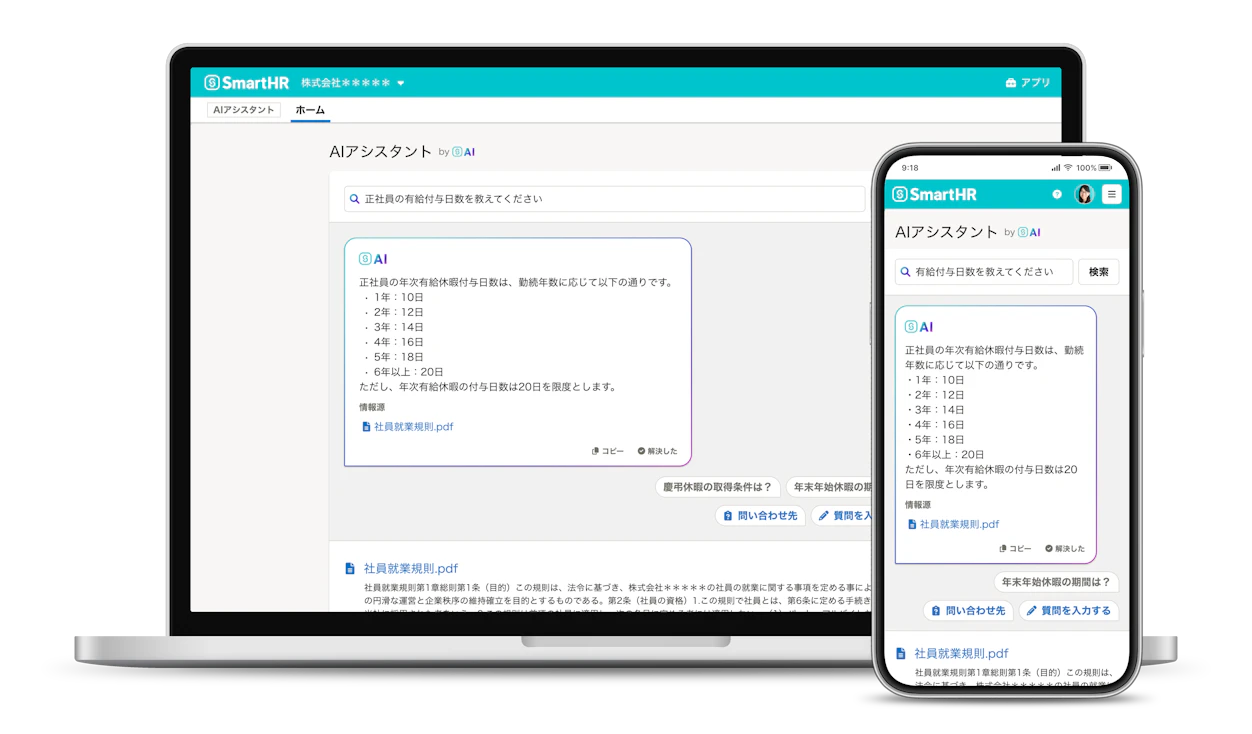The width and height of the screenshot is (1252, 734).
Task: Click the '1年：10日' line in phone answer
Action: [x=935, y=380]
